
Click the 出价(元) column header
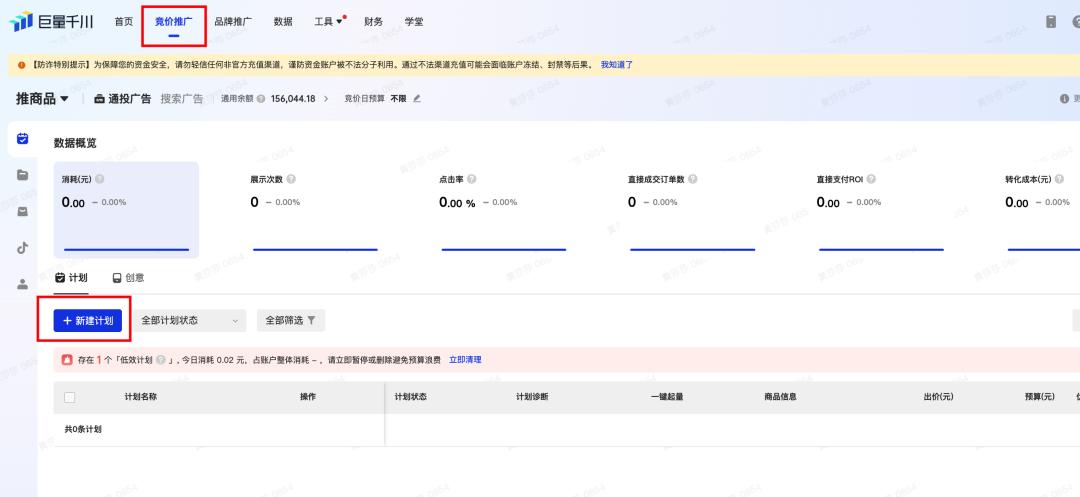click(938, 397)
